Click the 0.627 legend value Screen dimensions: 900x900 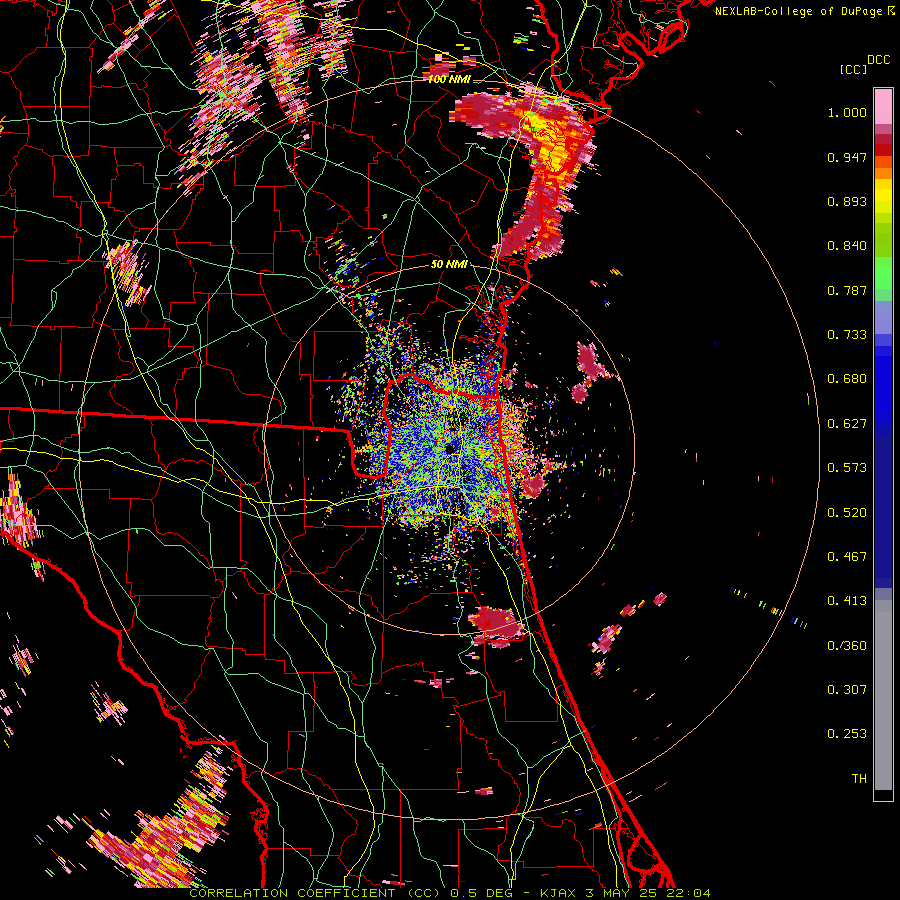click(847, 424)
